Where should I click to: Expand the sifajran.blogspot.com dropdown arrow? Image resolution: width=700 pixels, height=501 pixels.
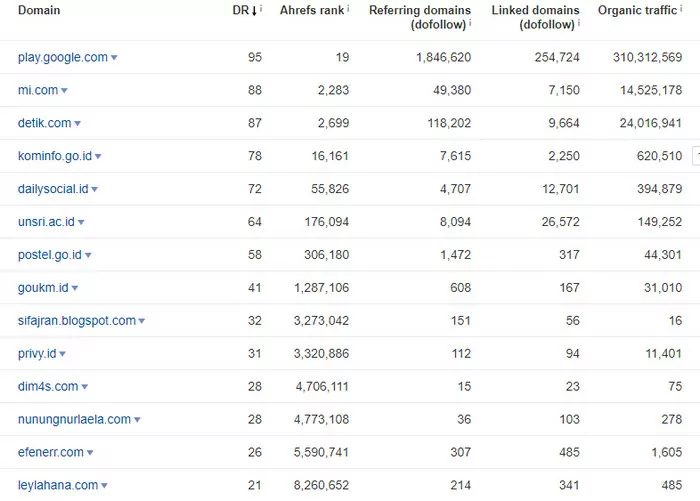142,321
